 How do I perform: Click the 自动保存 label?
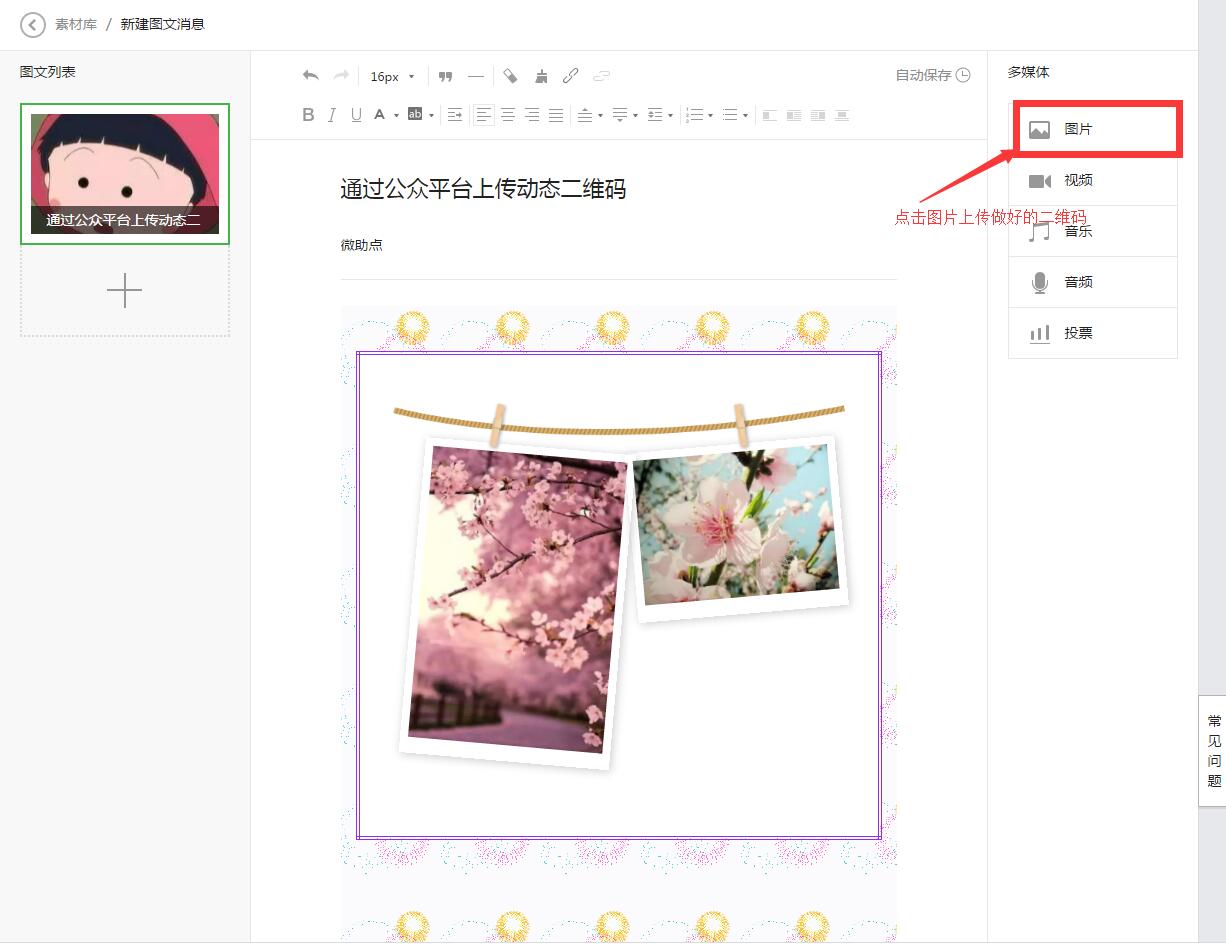point(923,75)
